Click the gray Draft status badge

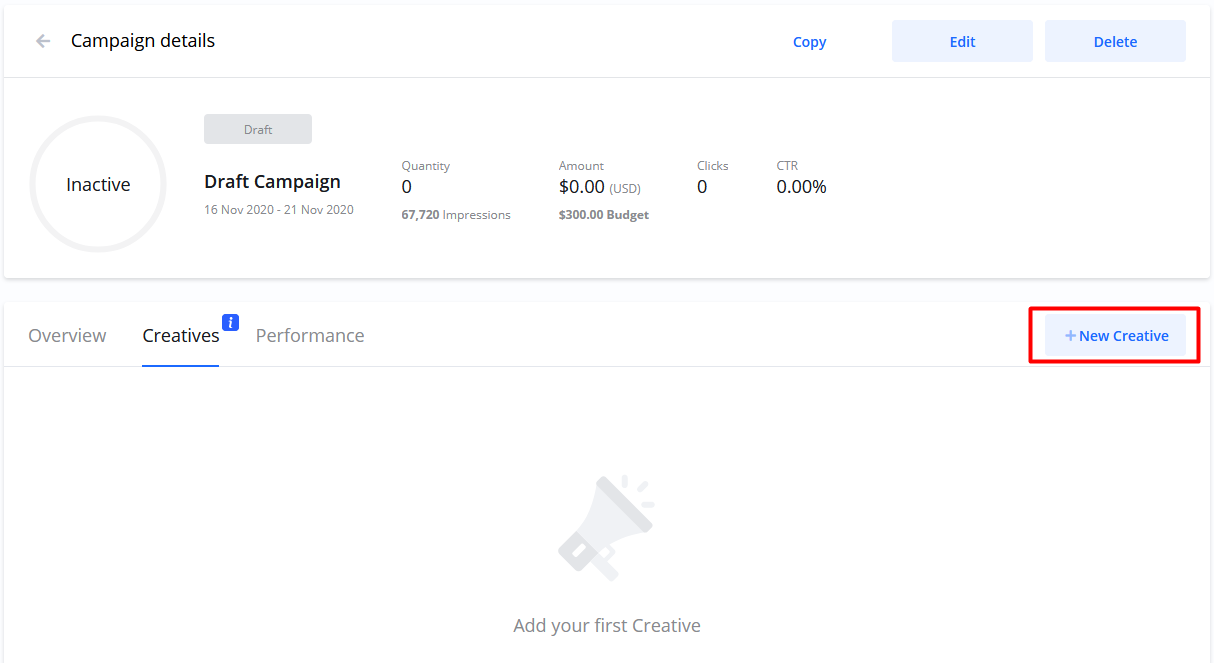[x=258, y=129]
